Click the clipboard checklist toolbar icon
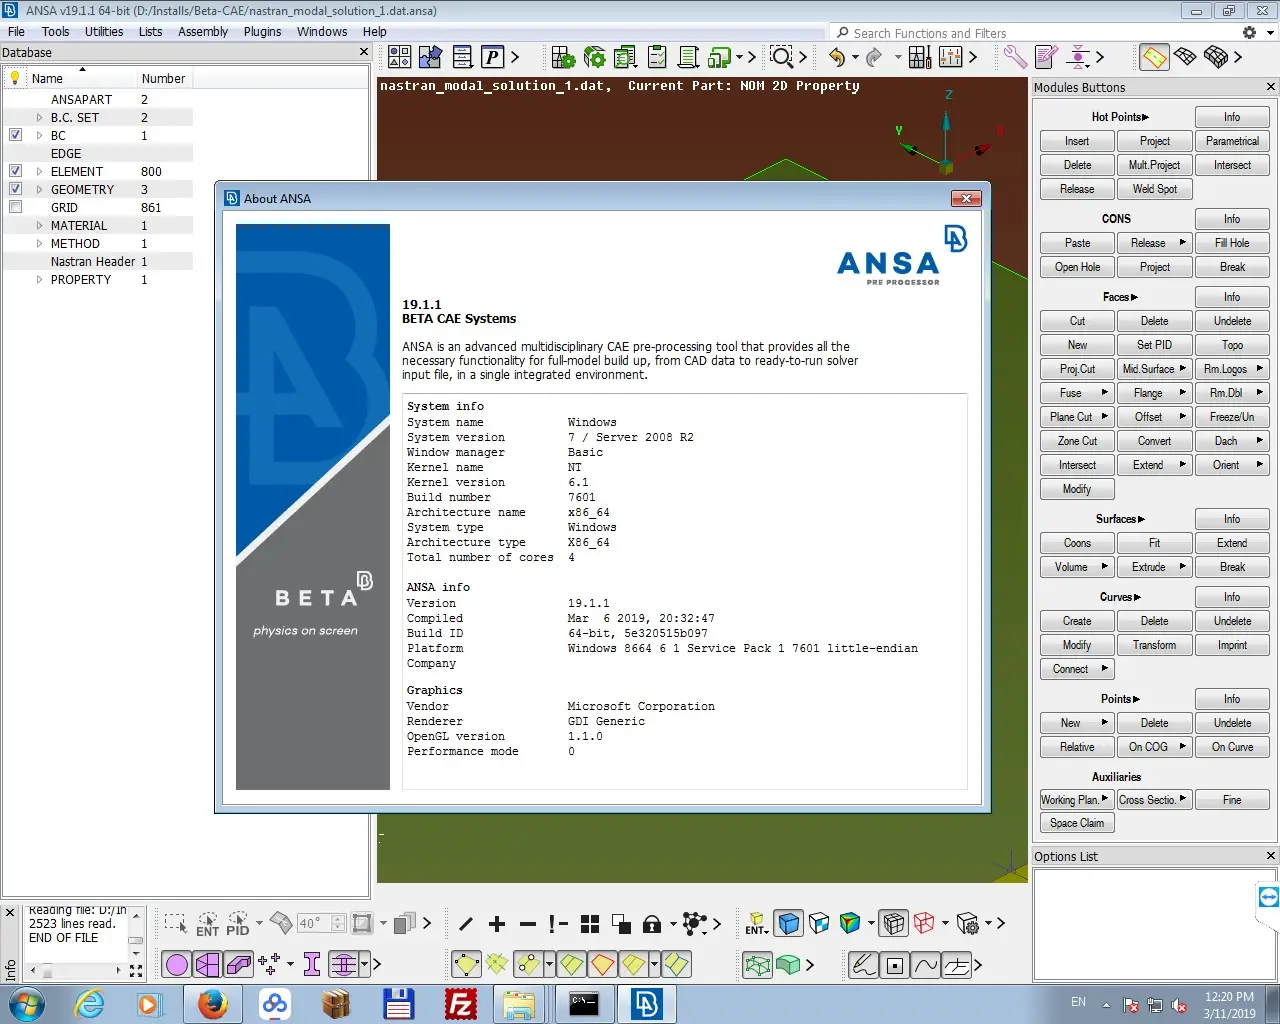 [657, 57]
